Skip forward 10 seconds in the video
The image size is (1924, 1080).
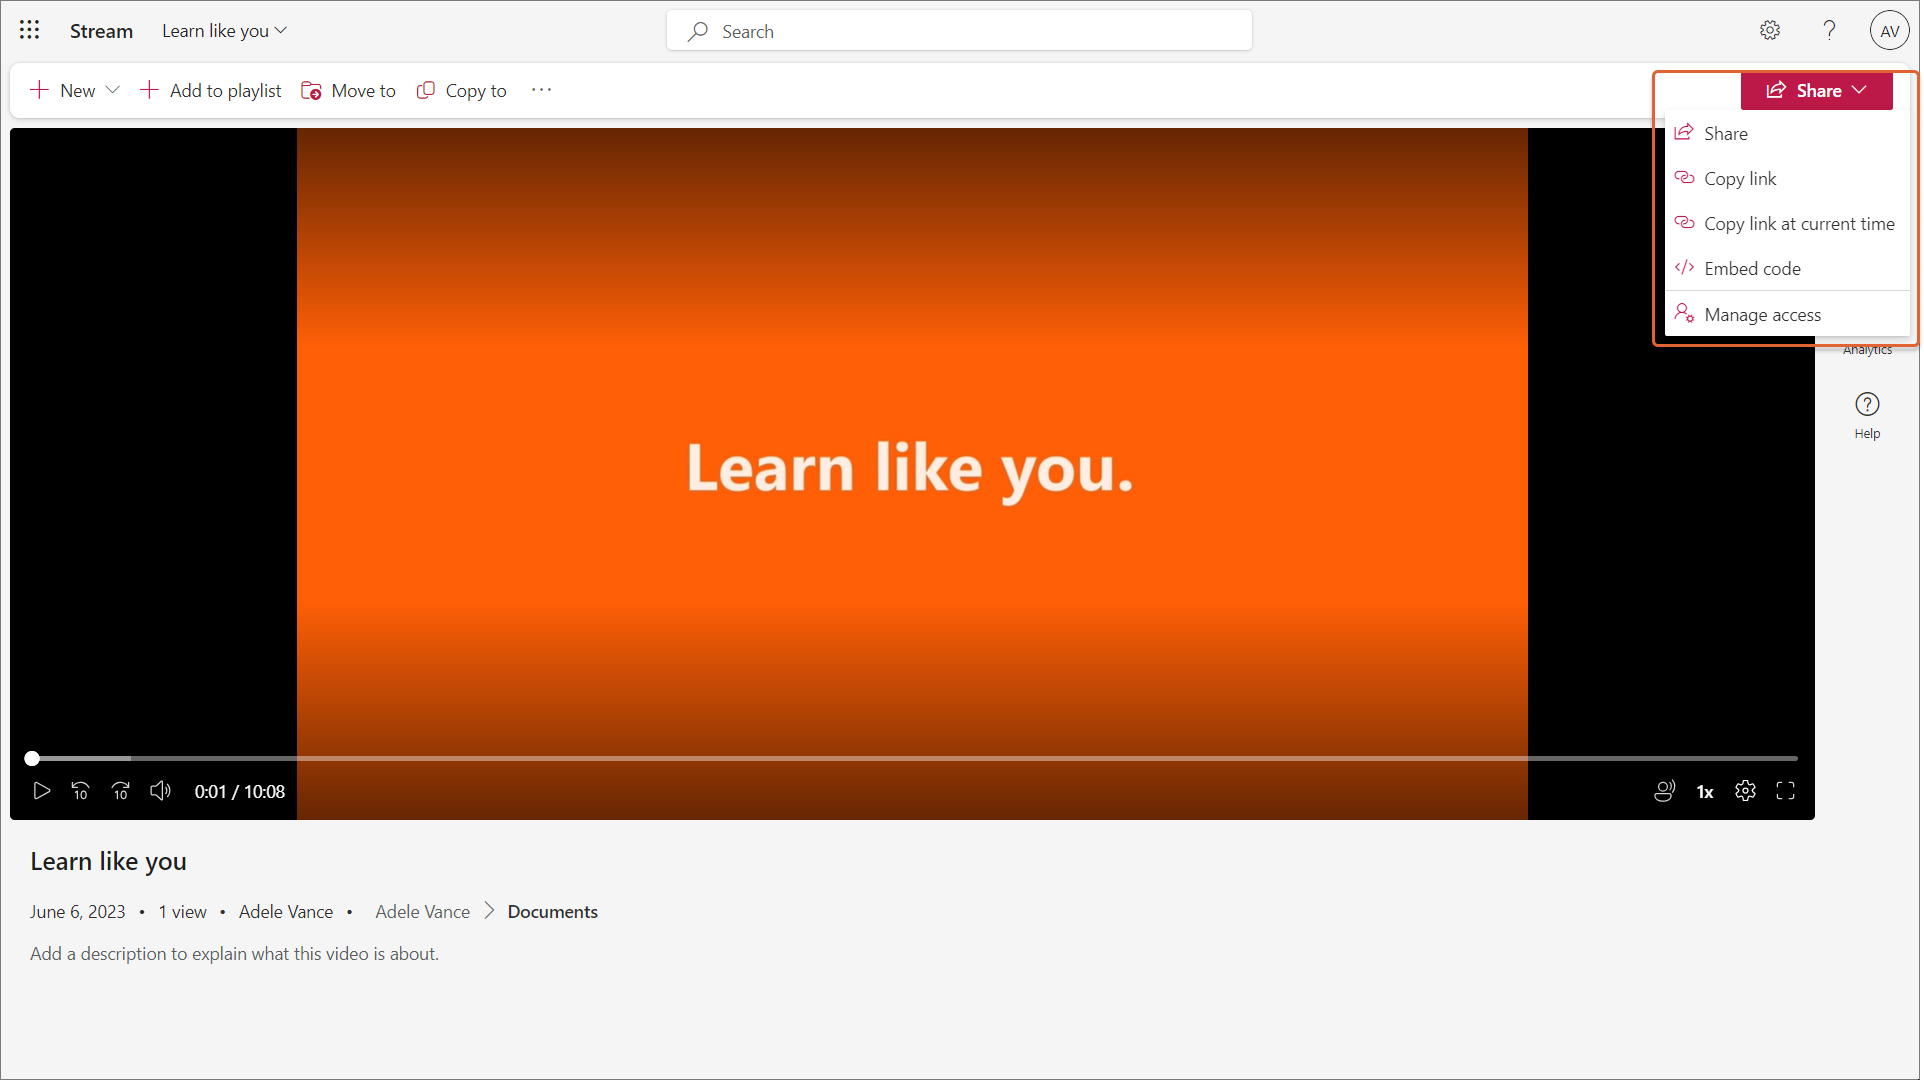point(121,791)
